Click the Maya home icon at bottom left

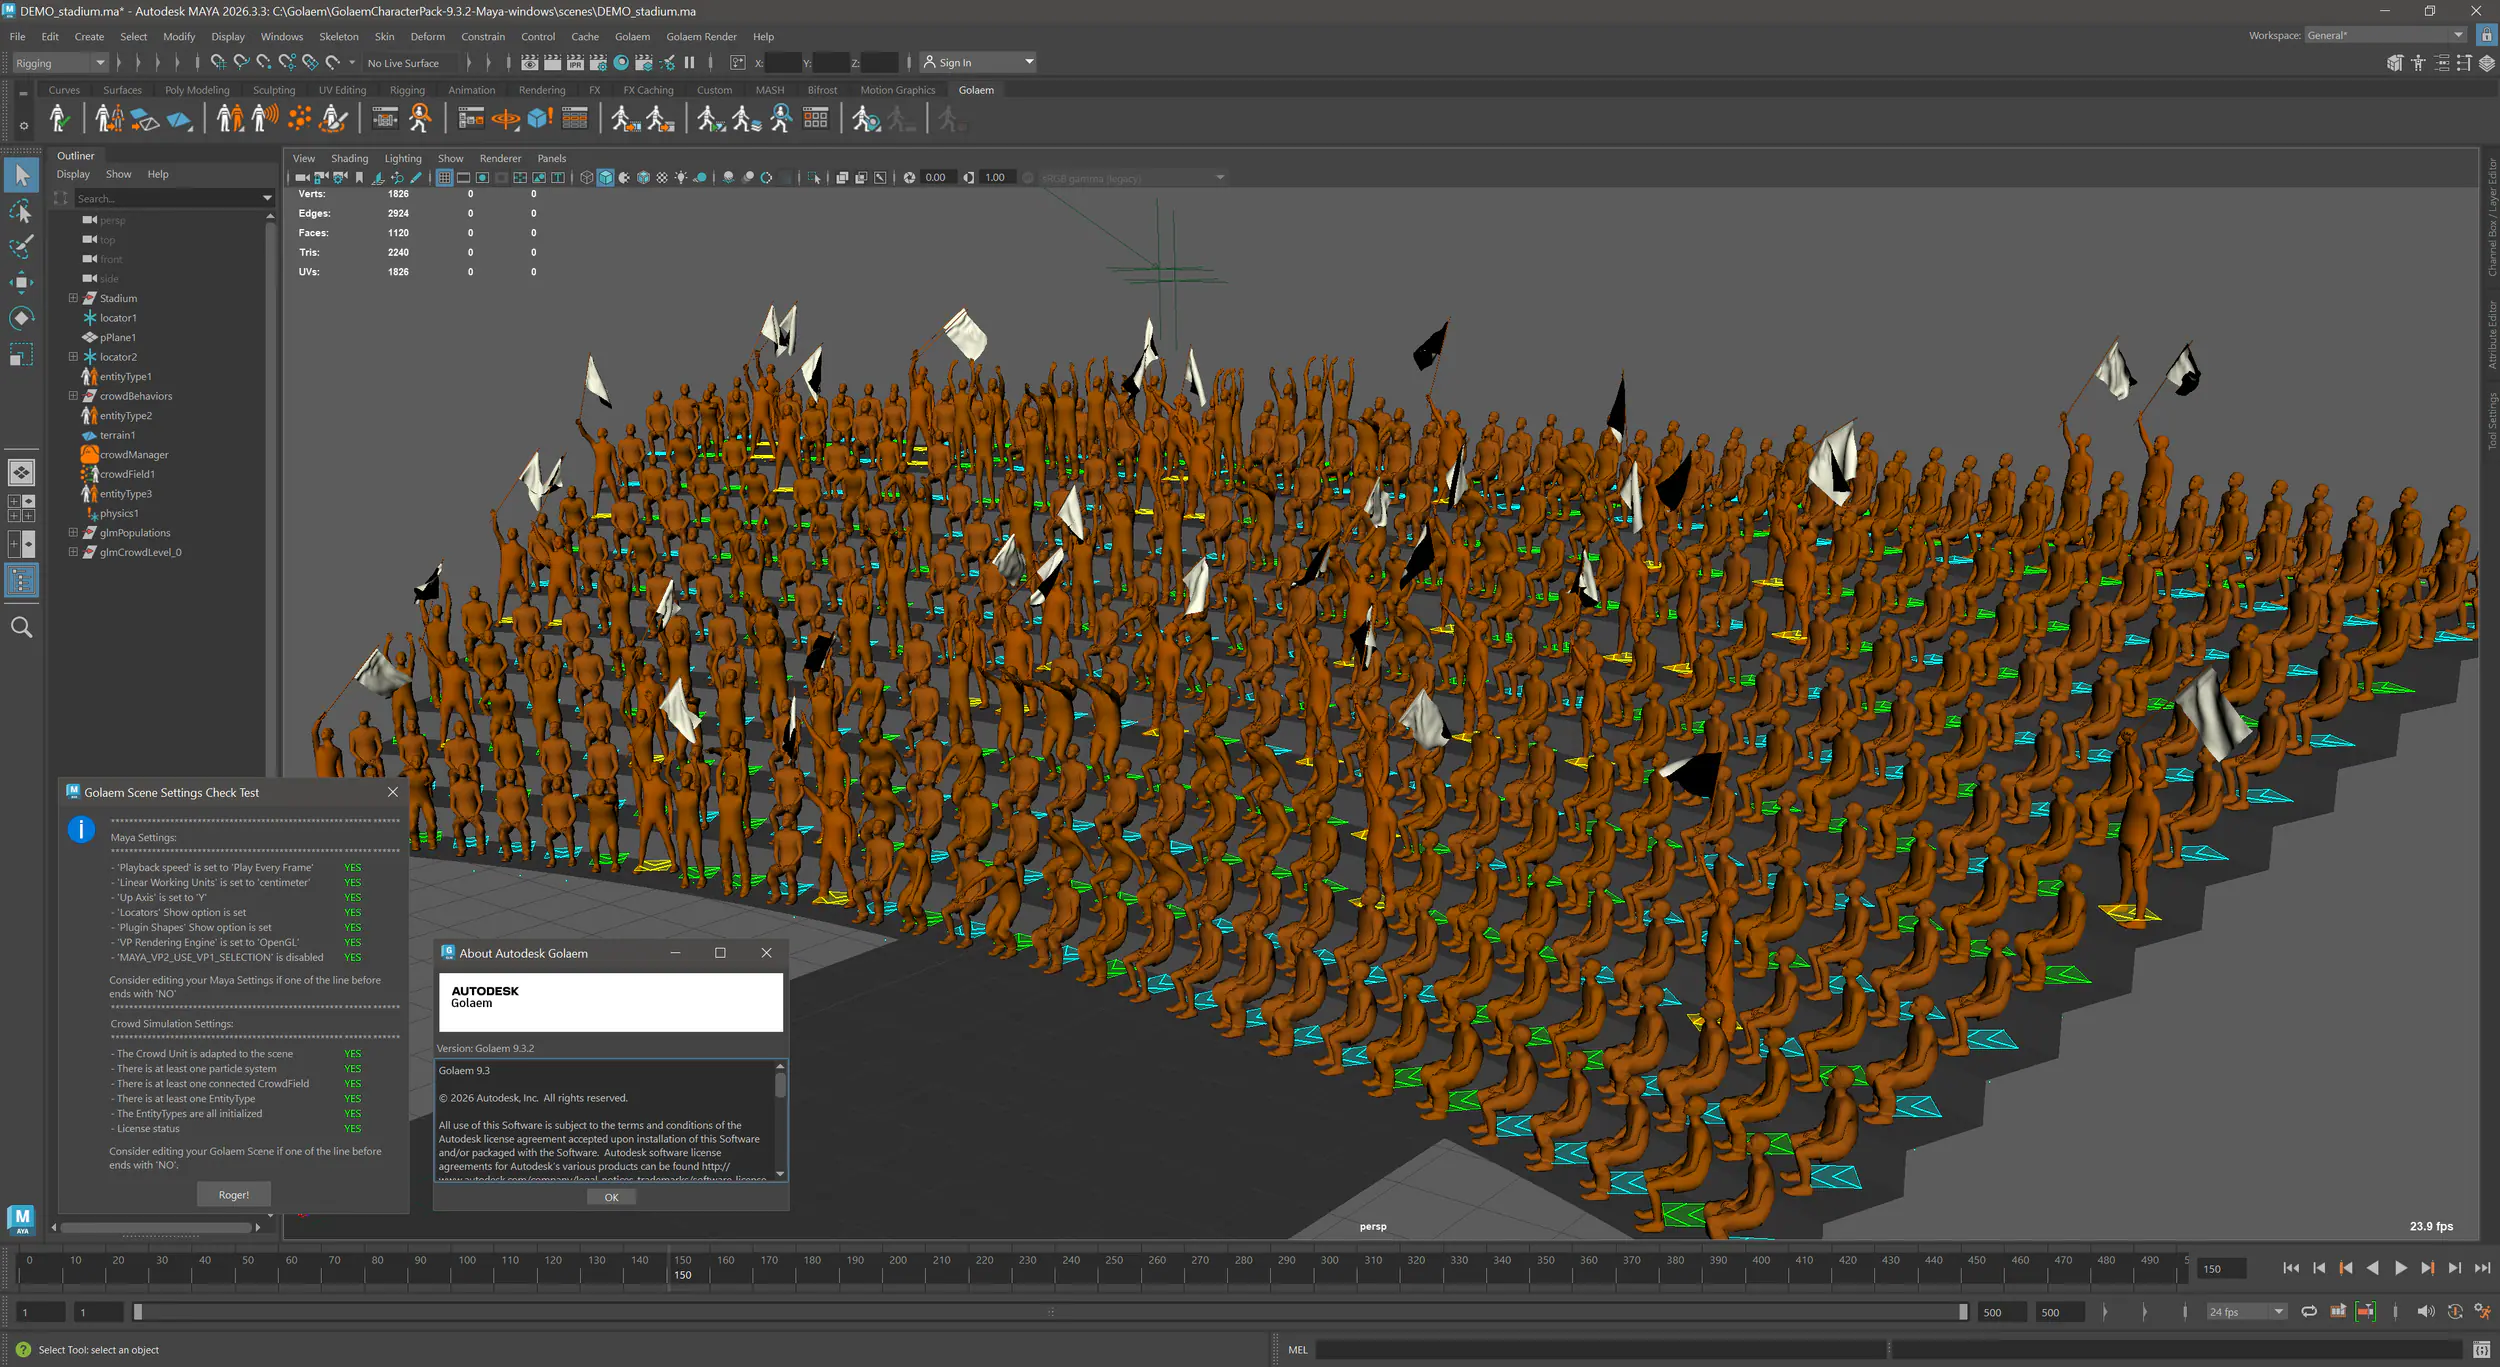click(21, 1219)
